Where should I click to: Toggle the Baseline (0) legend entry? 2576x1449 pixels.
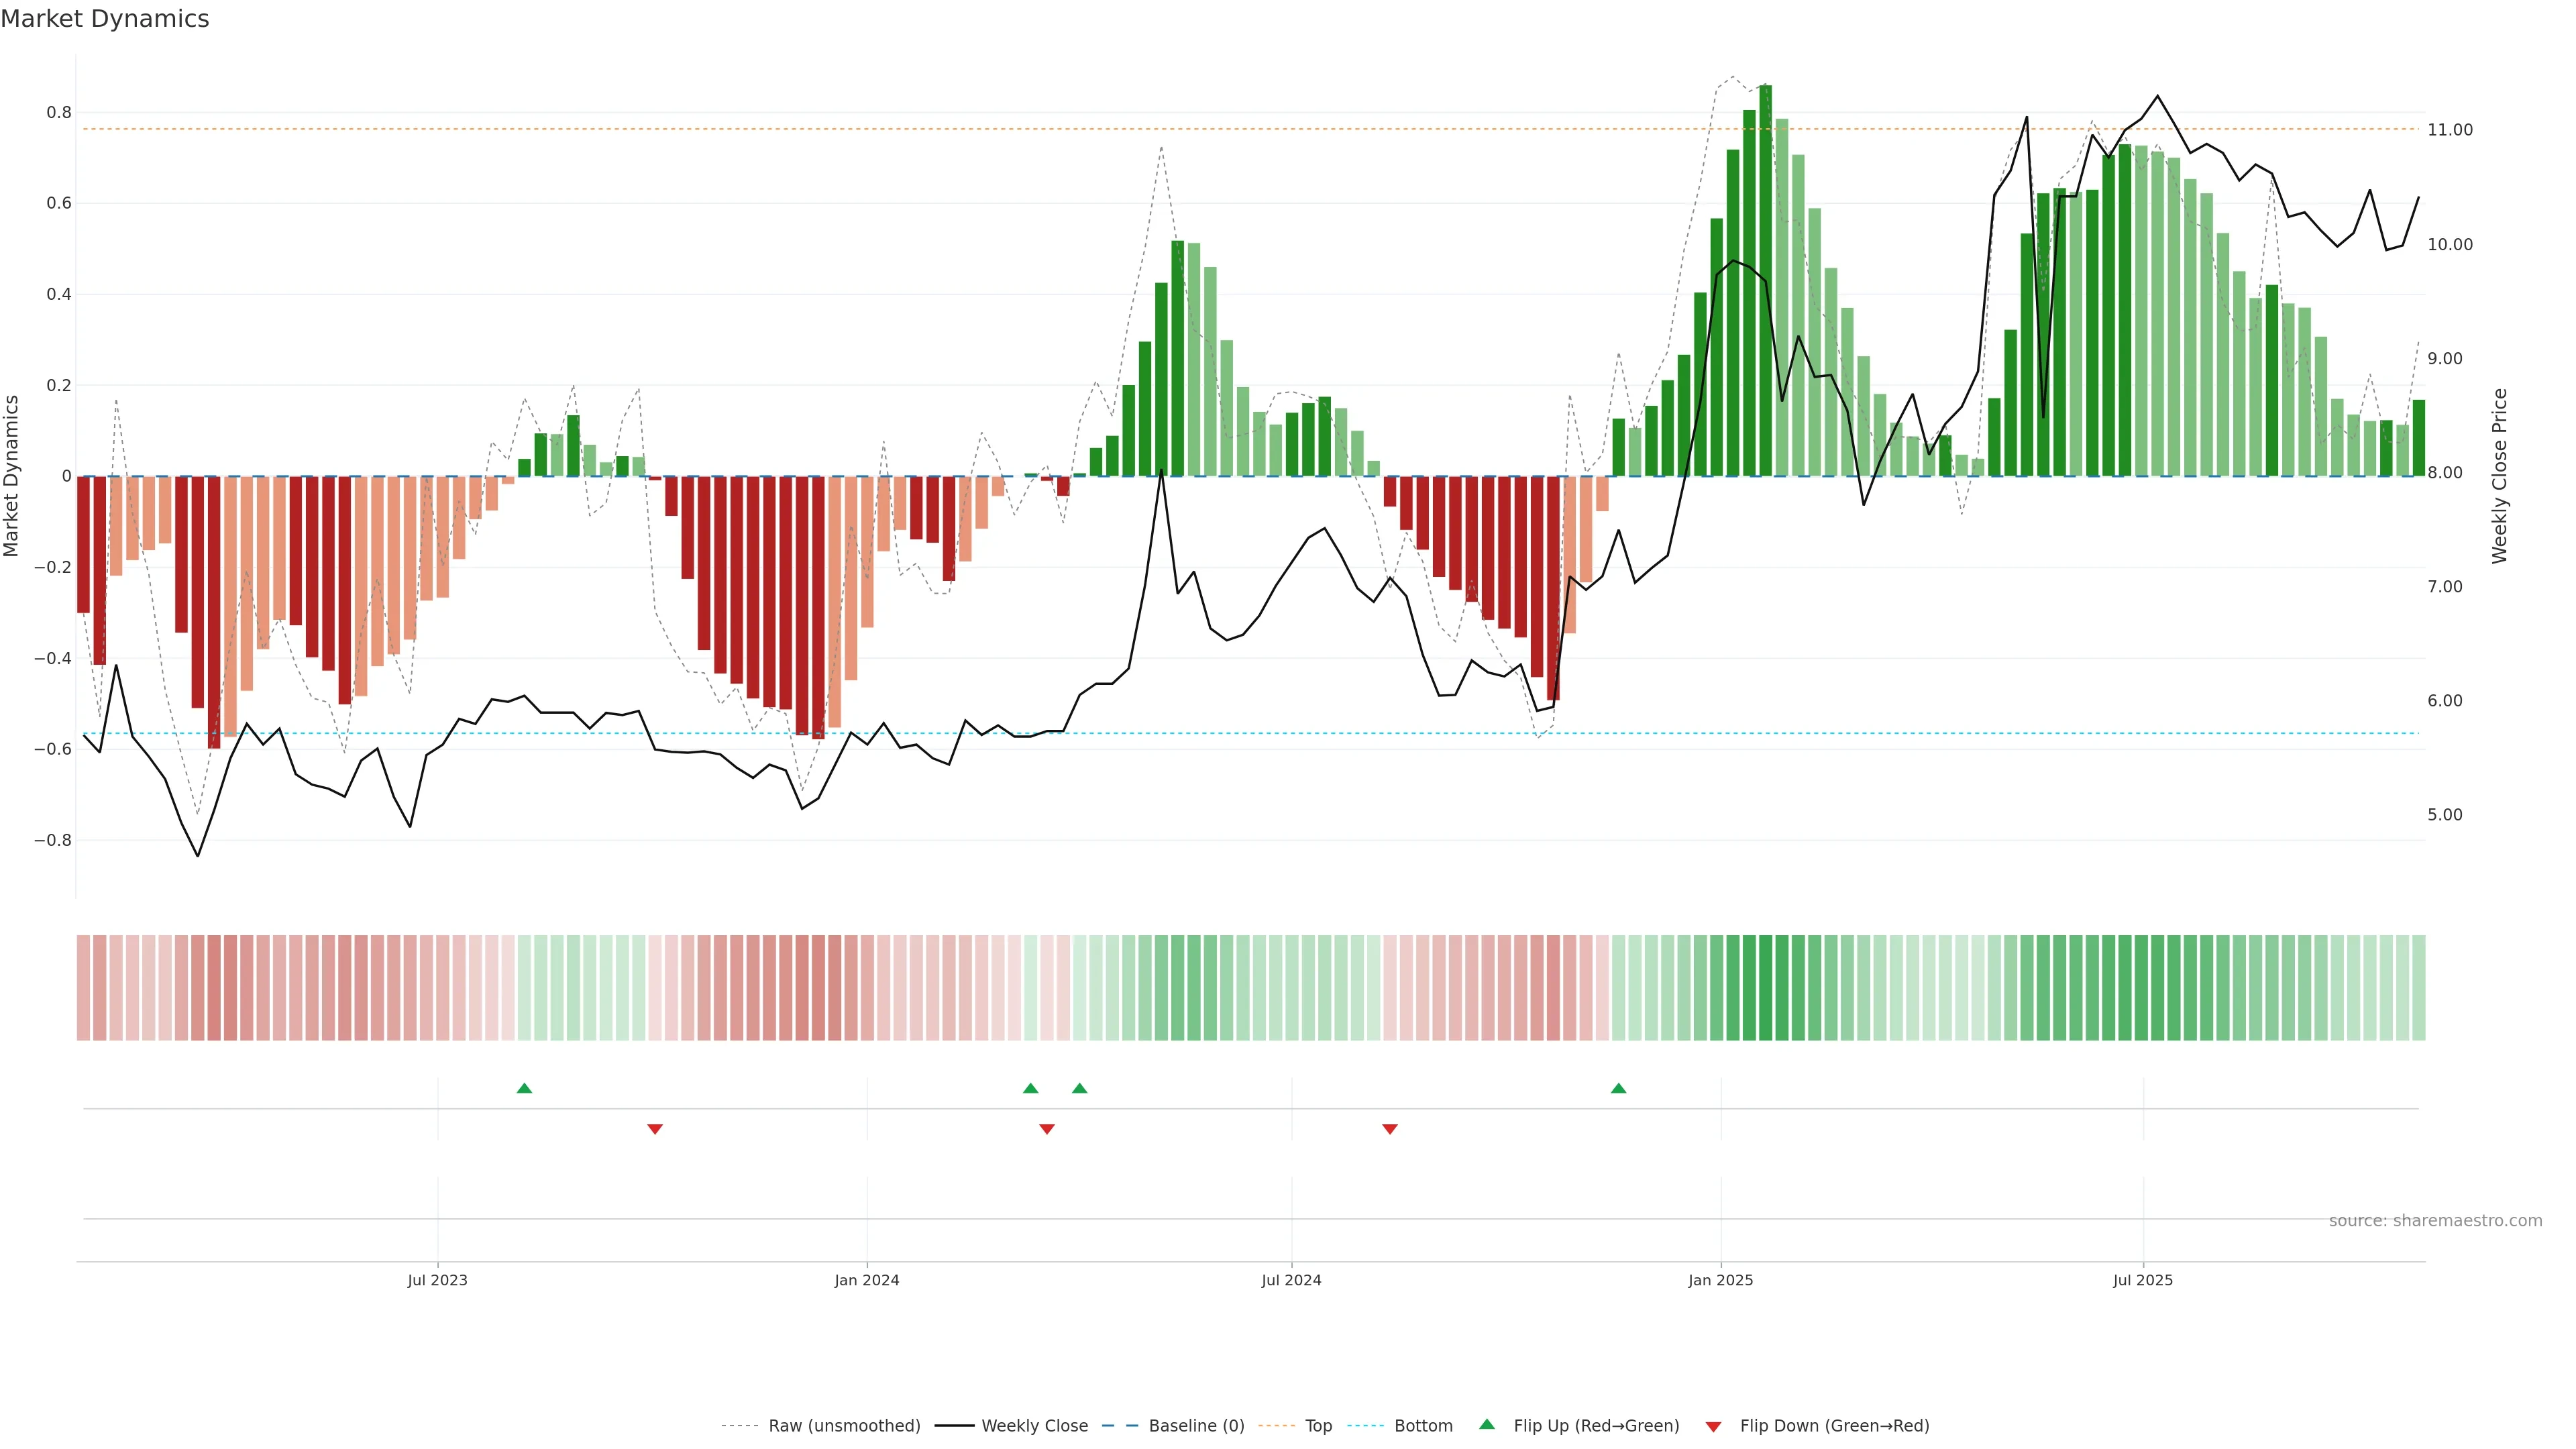pyautogui.click(x=1196, y=1425)
